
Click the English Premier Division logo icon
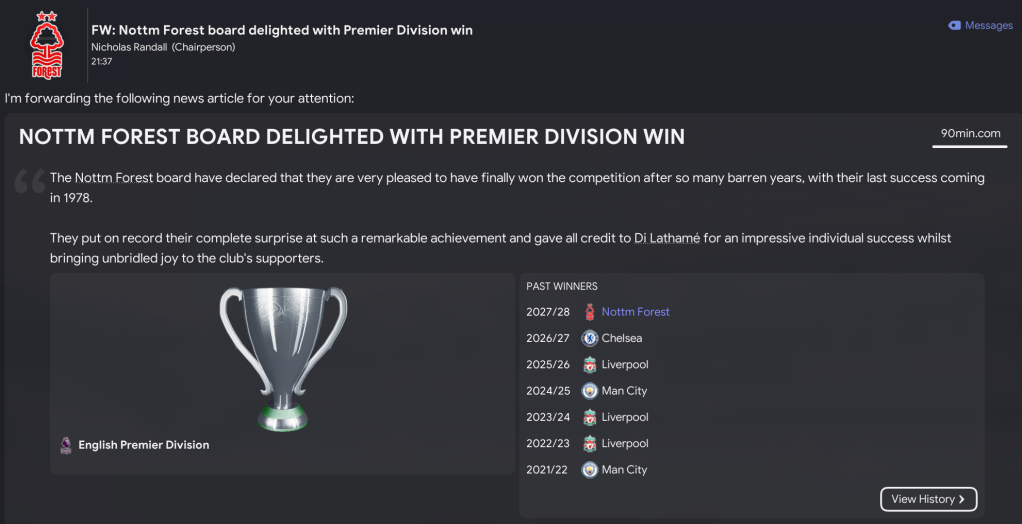coord(66,445)
